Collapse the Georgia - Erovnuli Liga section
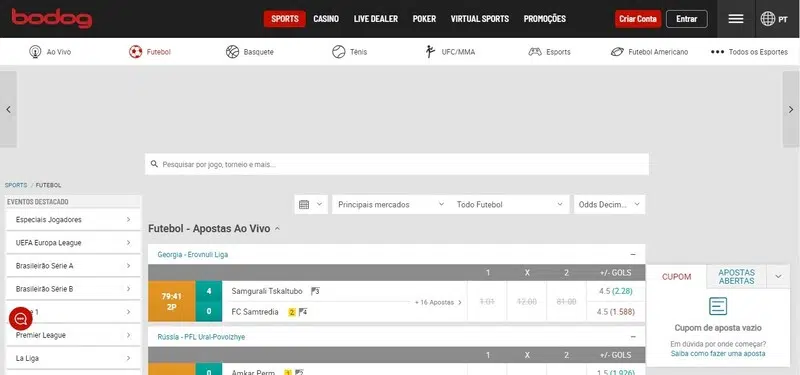Viewport: 800px width, 375px height. pos(633,254)
